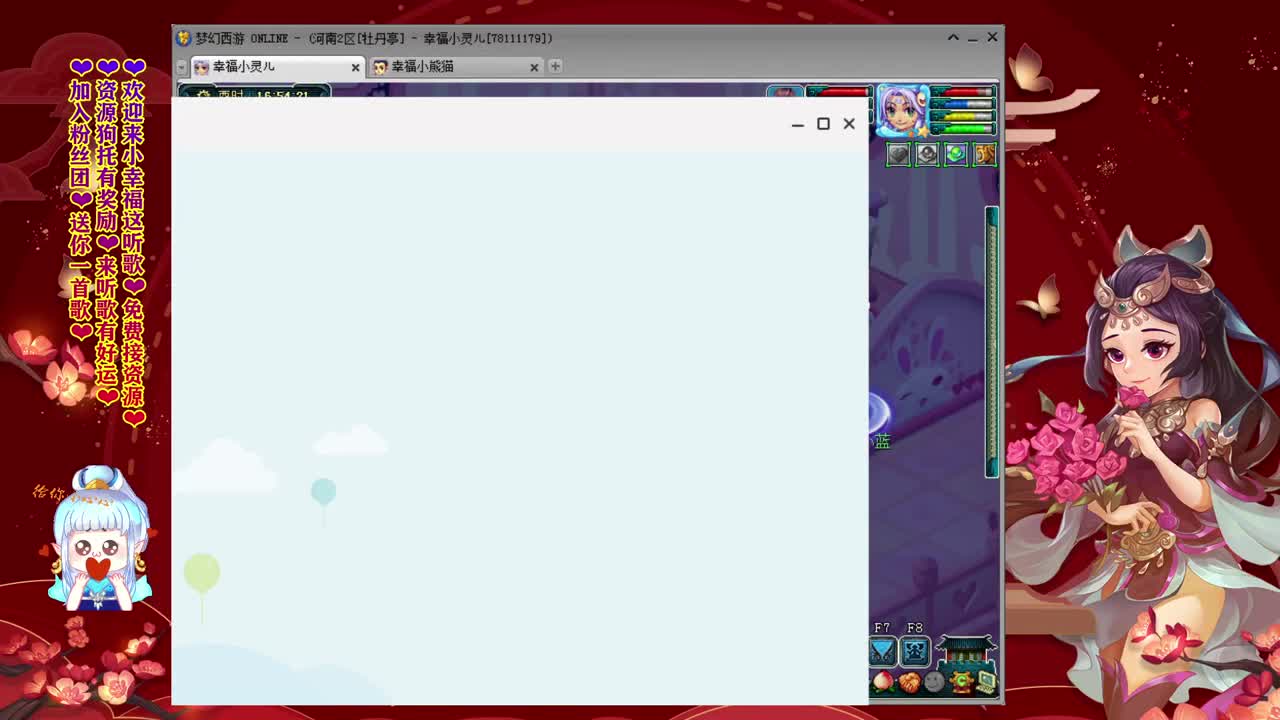The height and width of the screenshot is (720, 1280).
Task: Close the blank white popup window
Action: click(x=849, y=124)
